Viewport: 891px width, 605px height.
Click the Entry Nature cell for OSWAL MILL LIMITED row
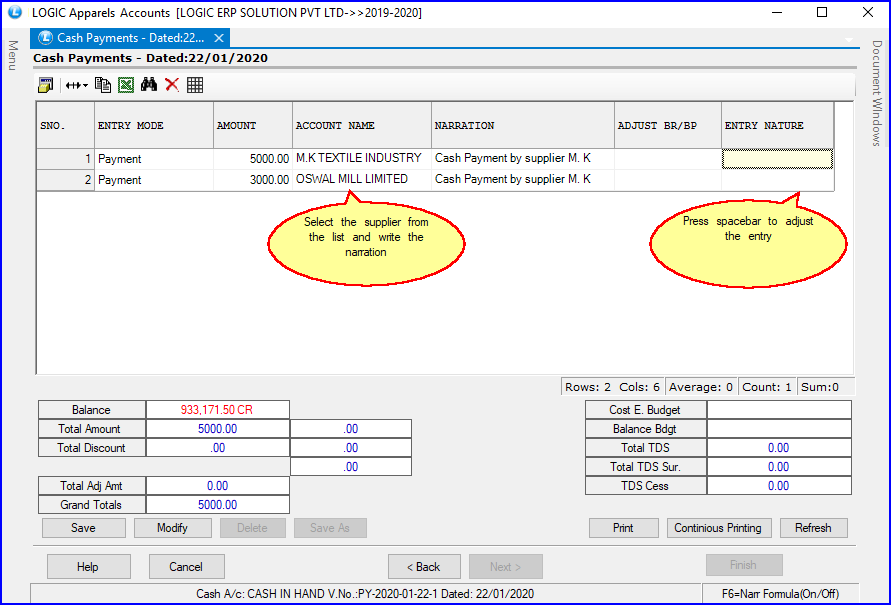click(777, 180)
